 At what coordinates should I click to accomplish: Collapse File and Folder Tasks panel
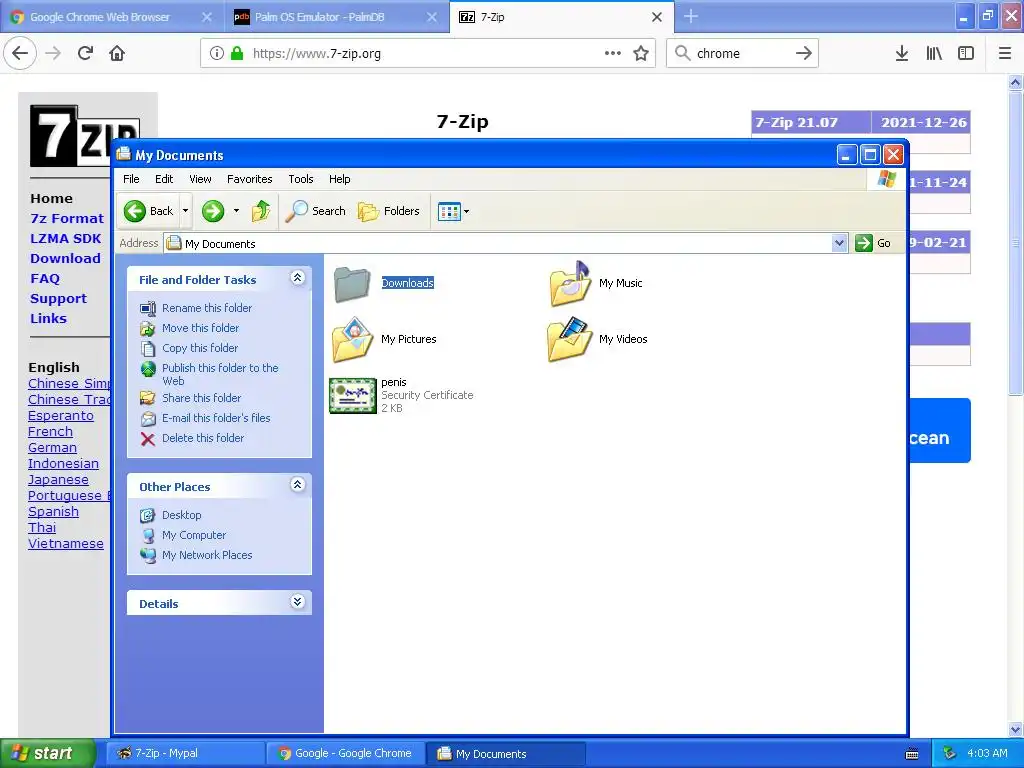297,278
